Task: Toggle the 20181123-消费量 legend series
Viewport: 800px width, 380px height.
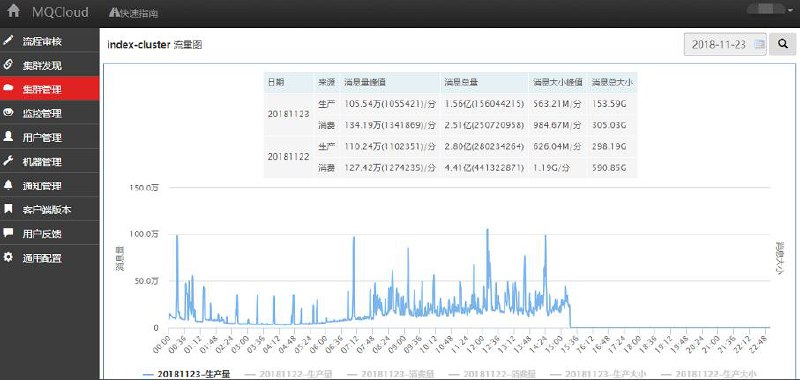Action: click(x=390, y=374)
